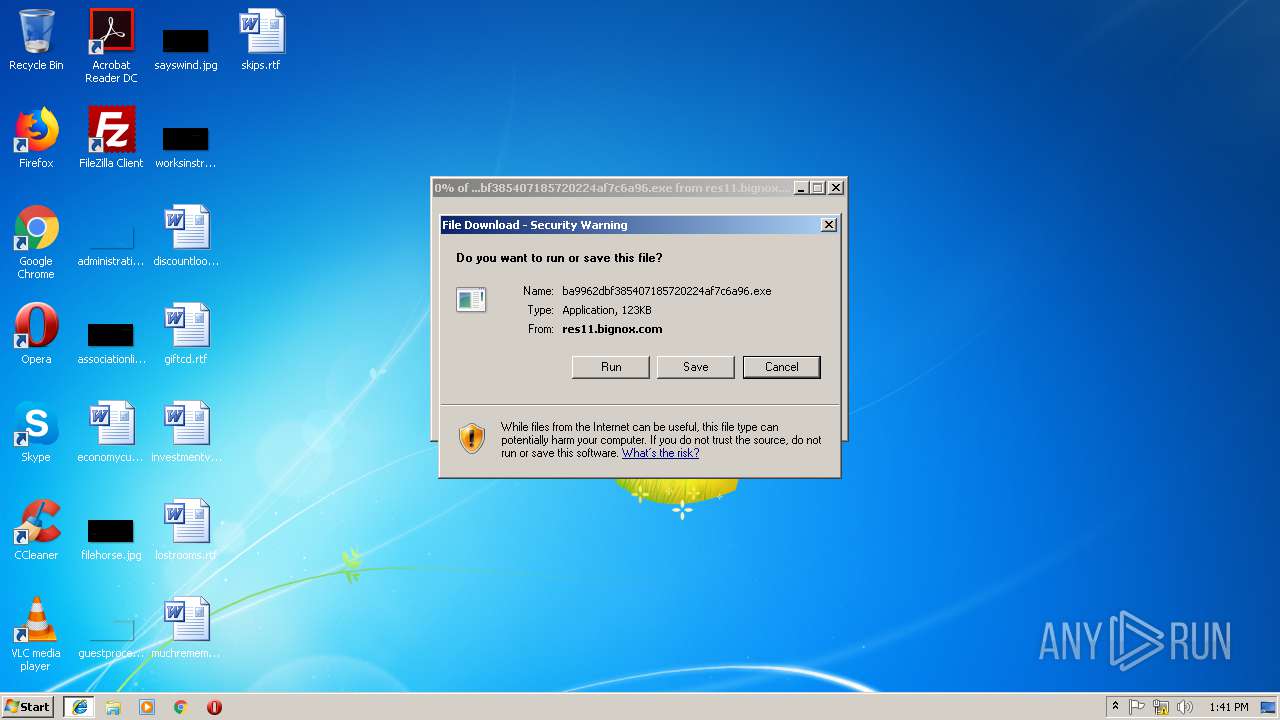This screenshot has width=1280, height=720.
Task: Open the Windows Start menu
Action: 27,707
